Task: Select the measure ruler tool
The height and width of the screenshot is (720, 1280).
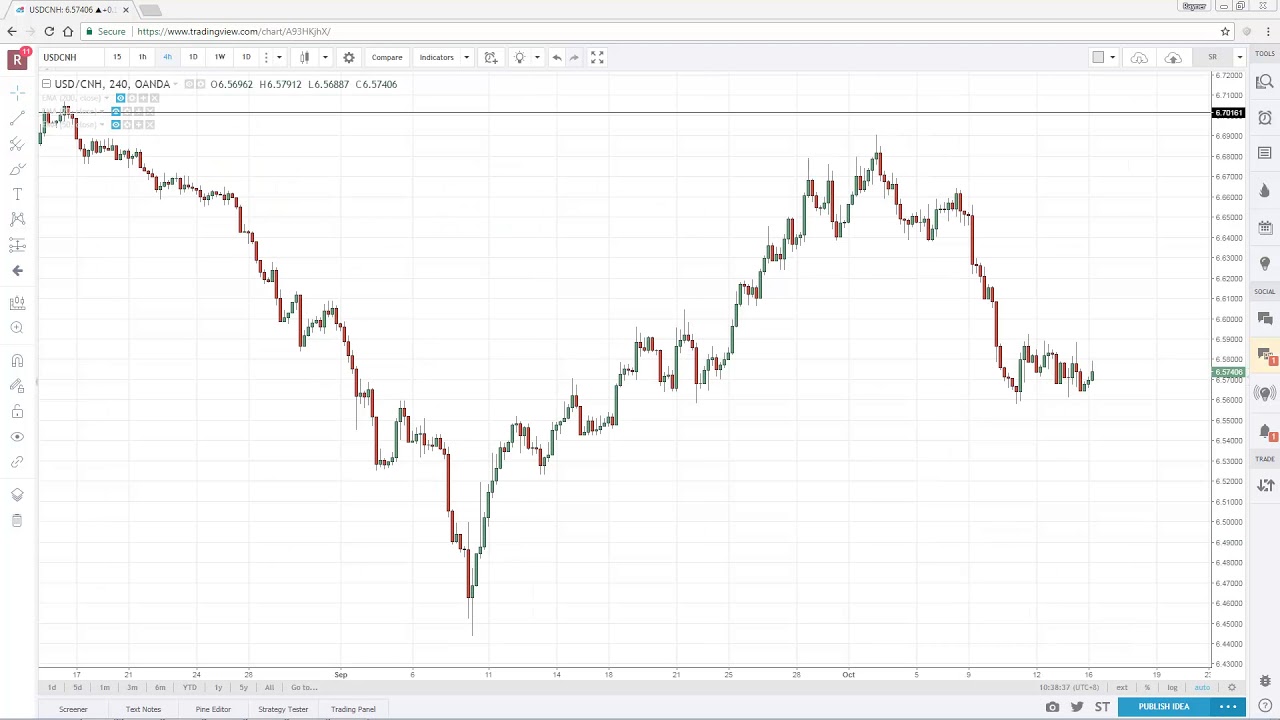Action: pos(17,302)
